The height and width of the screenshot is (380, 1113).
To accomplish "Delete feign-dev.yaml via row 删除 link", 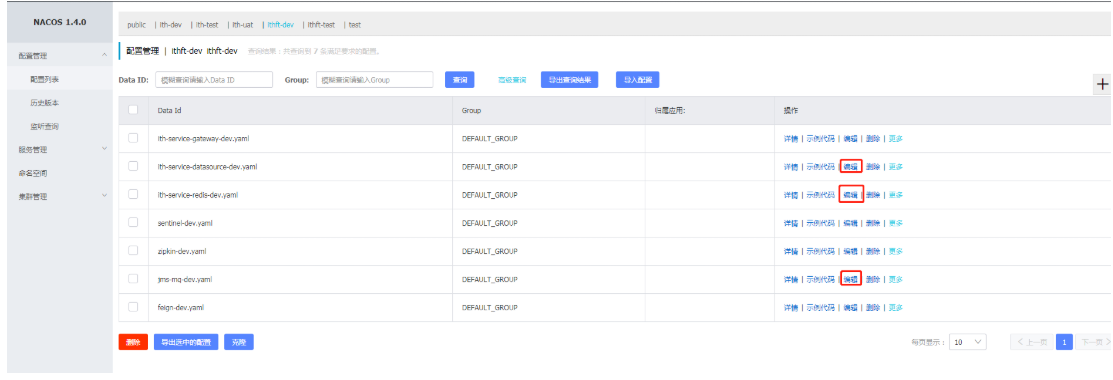I will point(873,308).
